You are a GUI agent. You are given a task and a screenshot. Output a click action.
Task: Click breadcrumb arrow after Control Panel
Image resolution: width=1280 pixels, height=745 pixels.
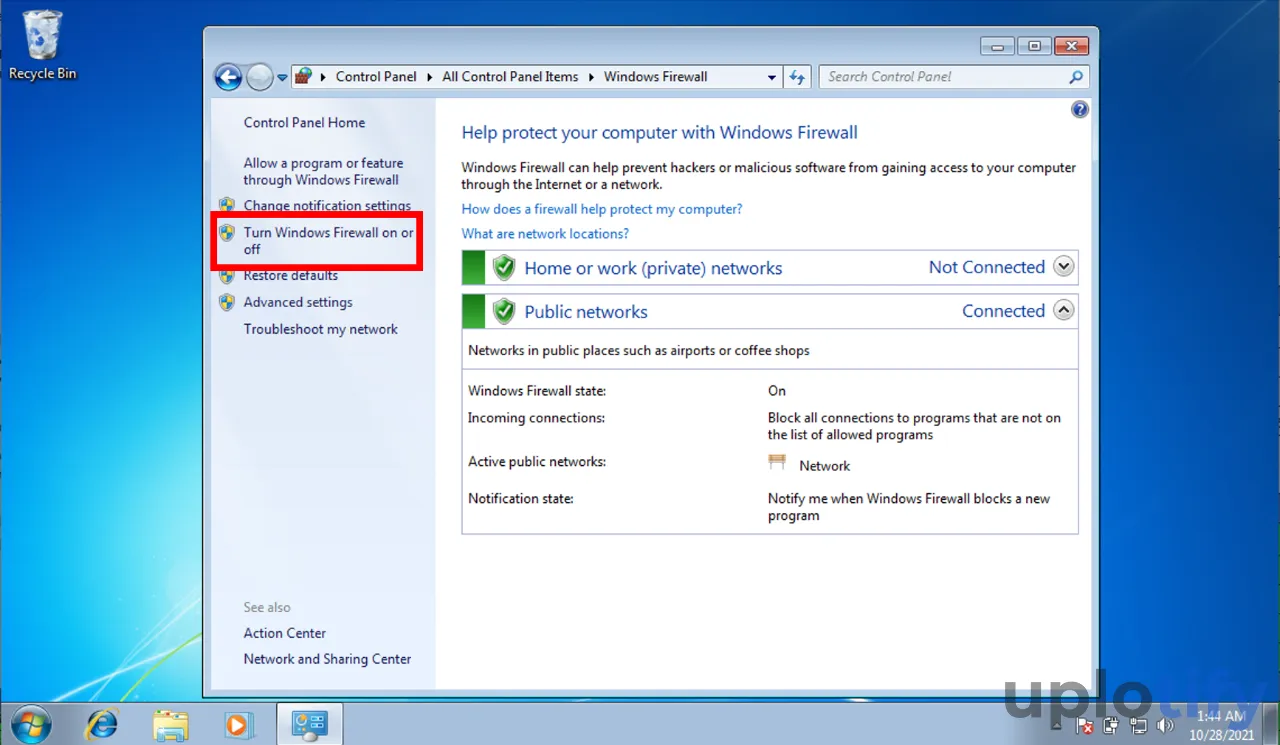[430, 77]
